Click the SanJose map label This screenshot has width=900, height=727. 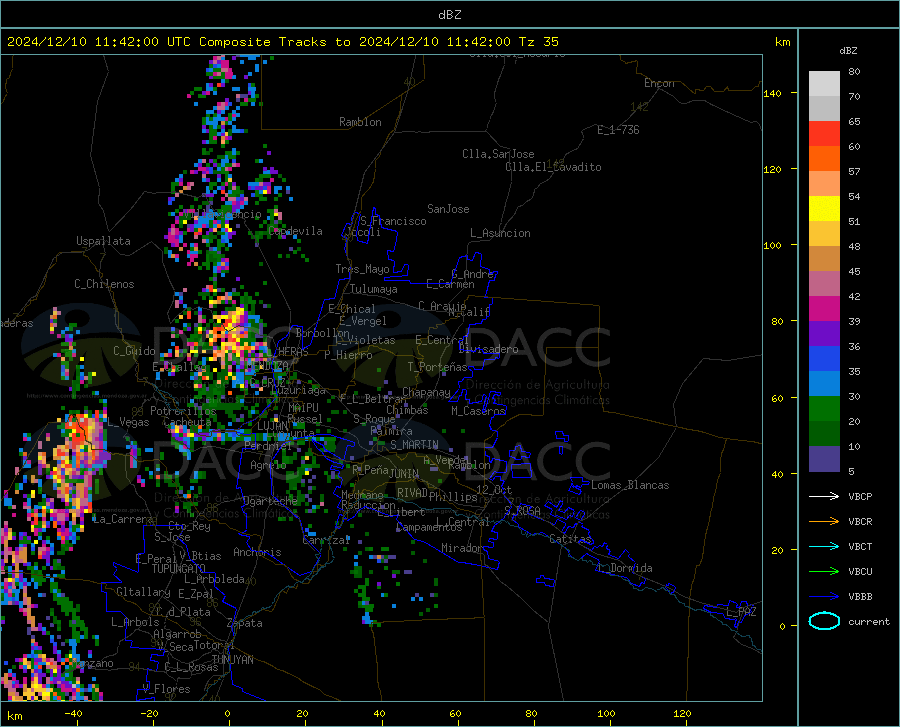point(448,209)
